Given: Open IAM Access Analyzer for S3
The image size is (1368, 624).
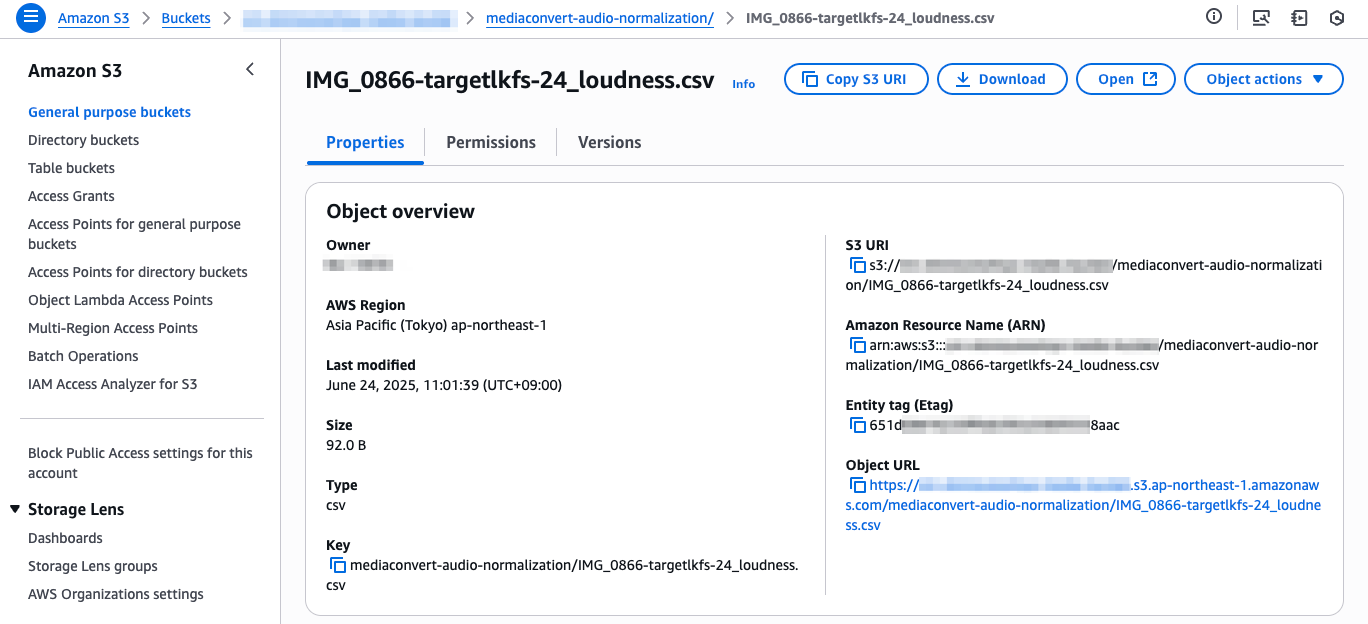Looking at the screenshot, I should point(112,384).
